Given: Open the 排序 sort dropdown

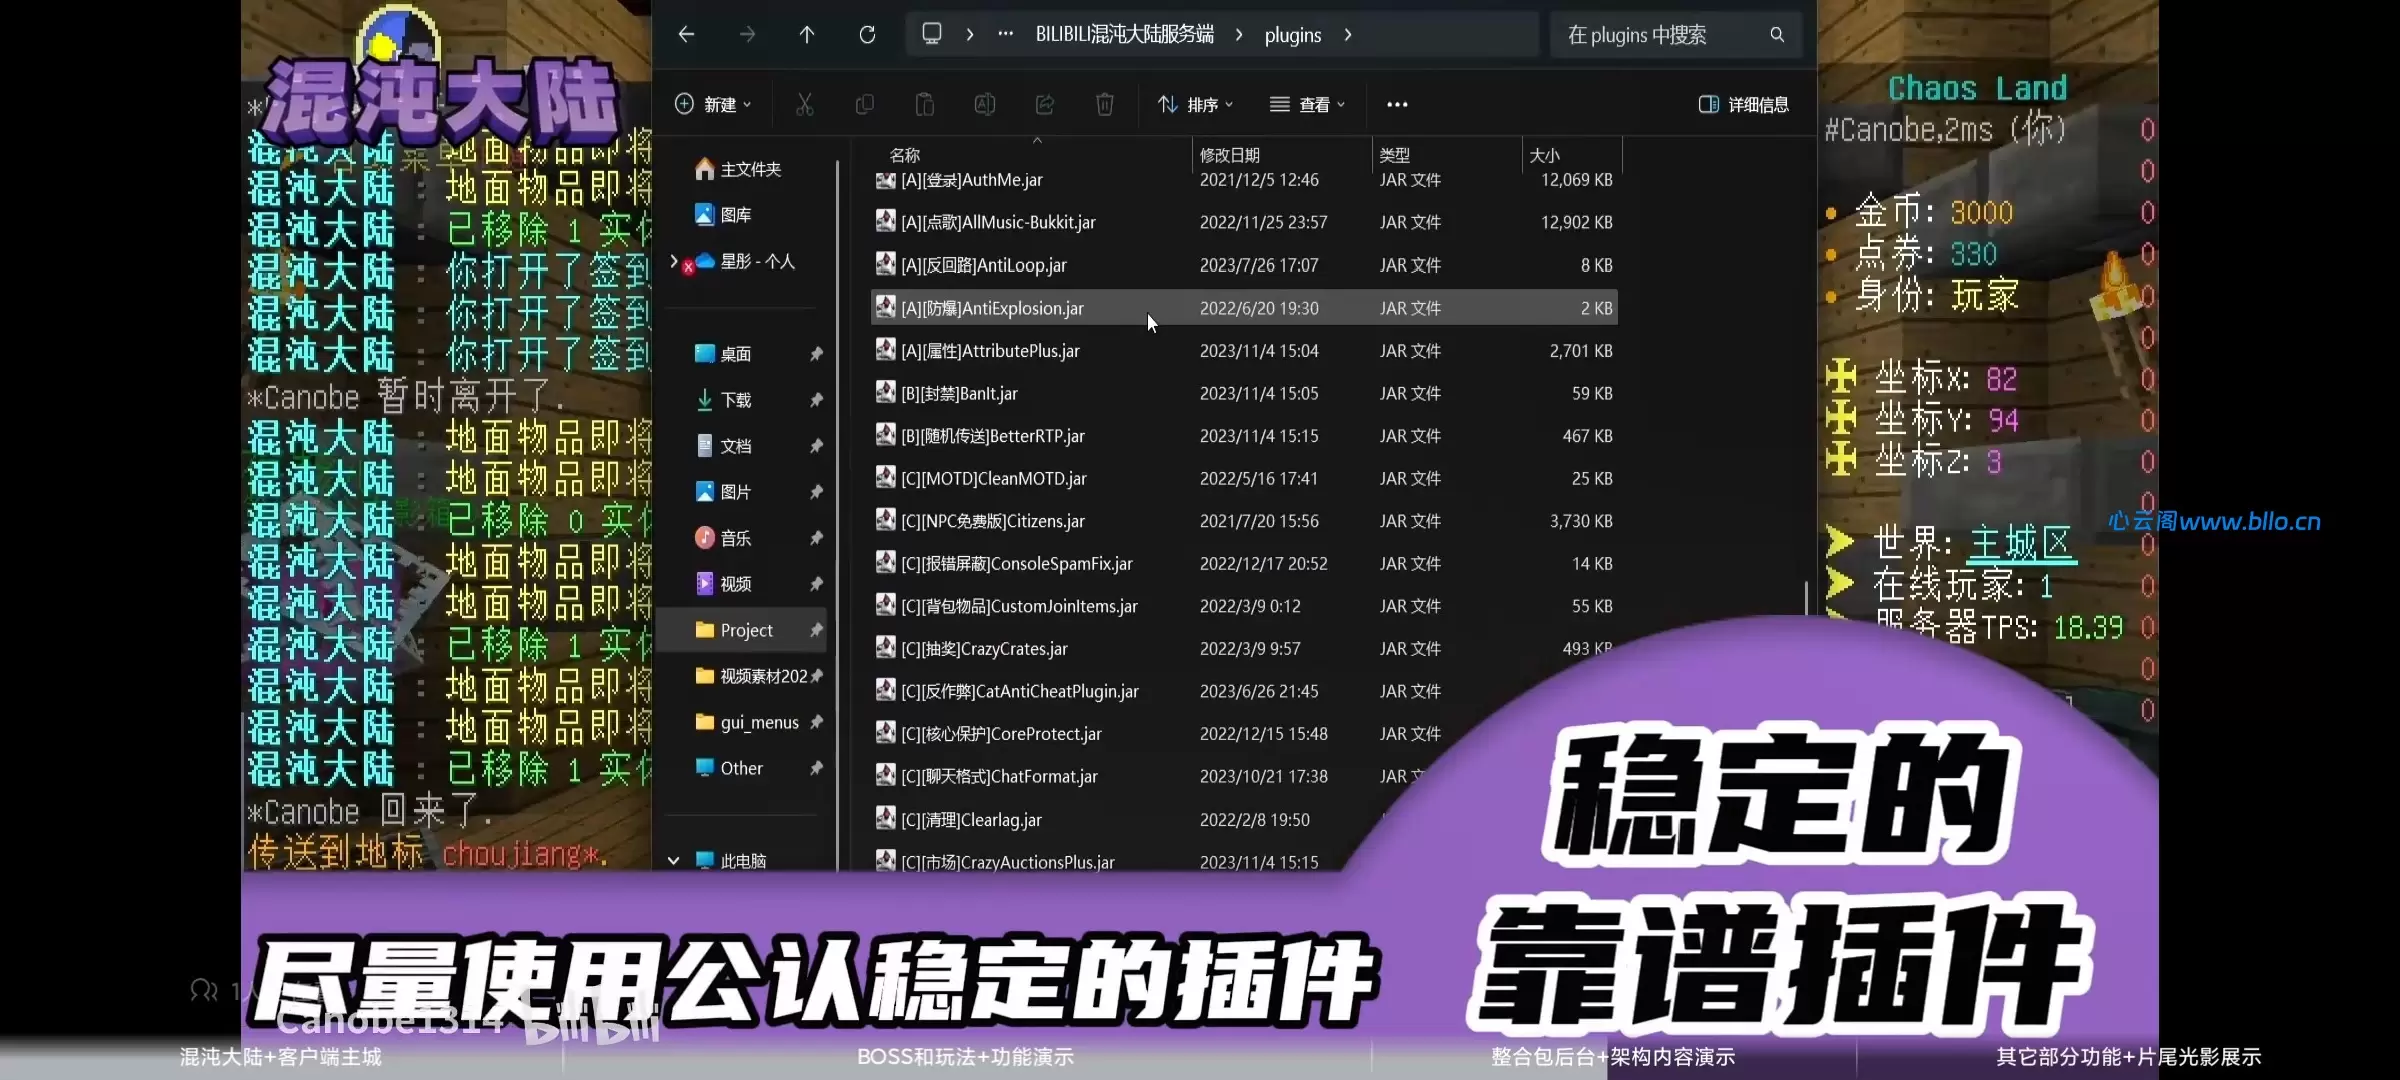Looking at the screenshot, I should 1196,104.
